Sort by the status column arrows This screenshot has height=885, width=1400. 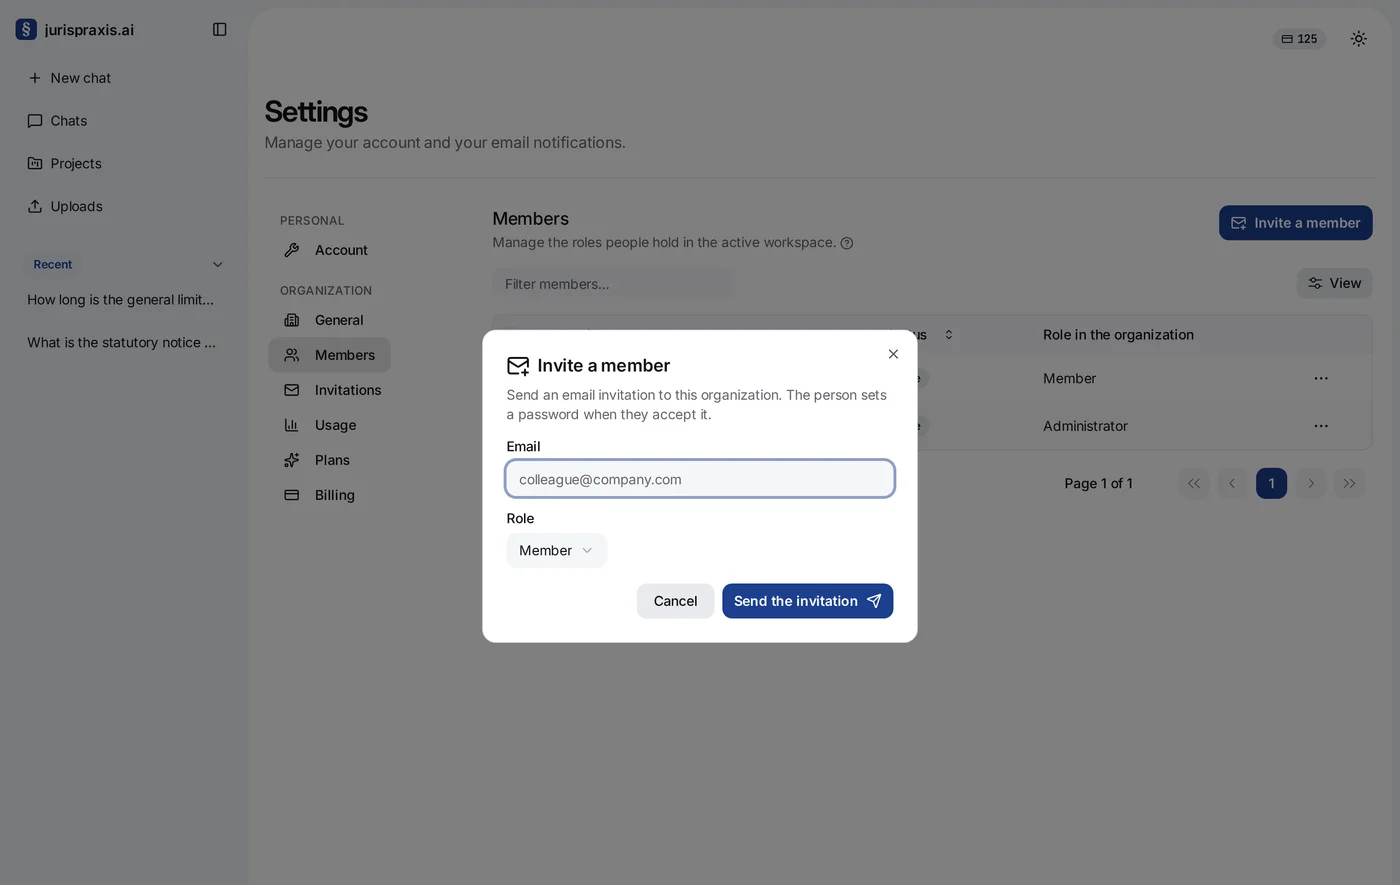(x=948, y=335)
